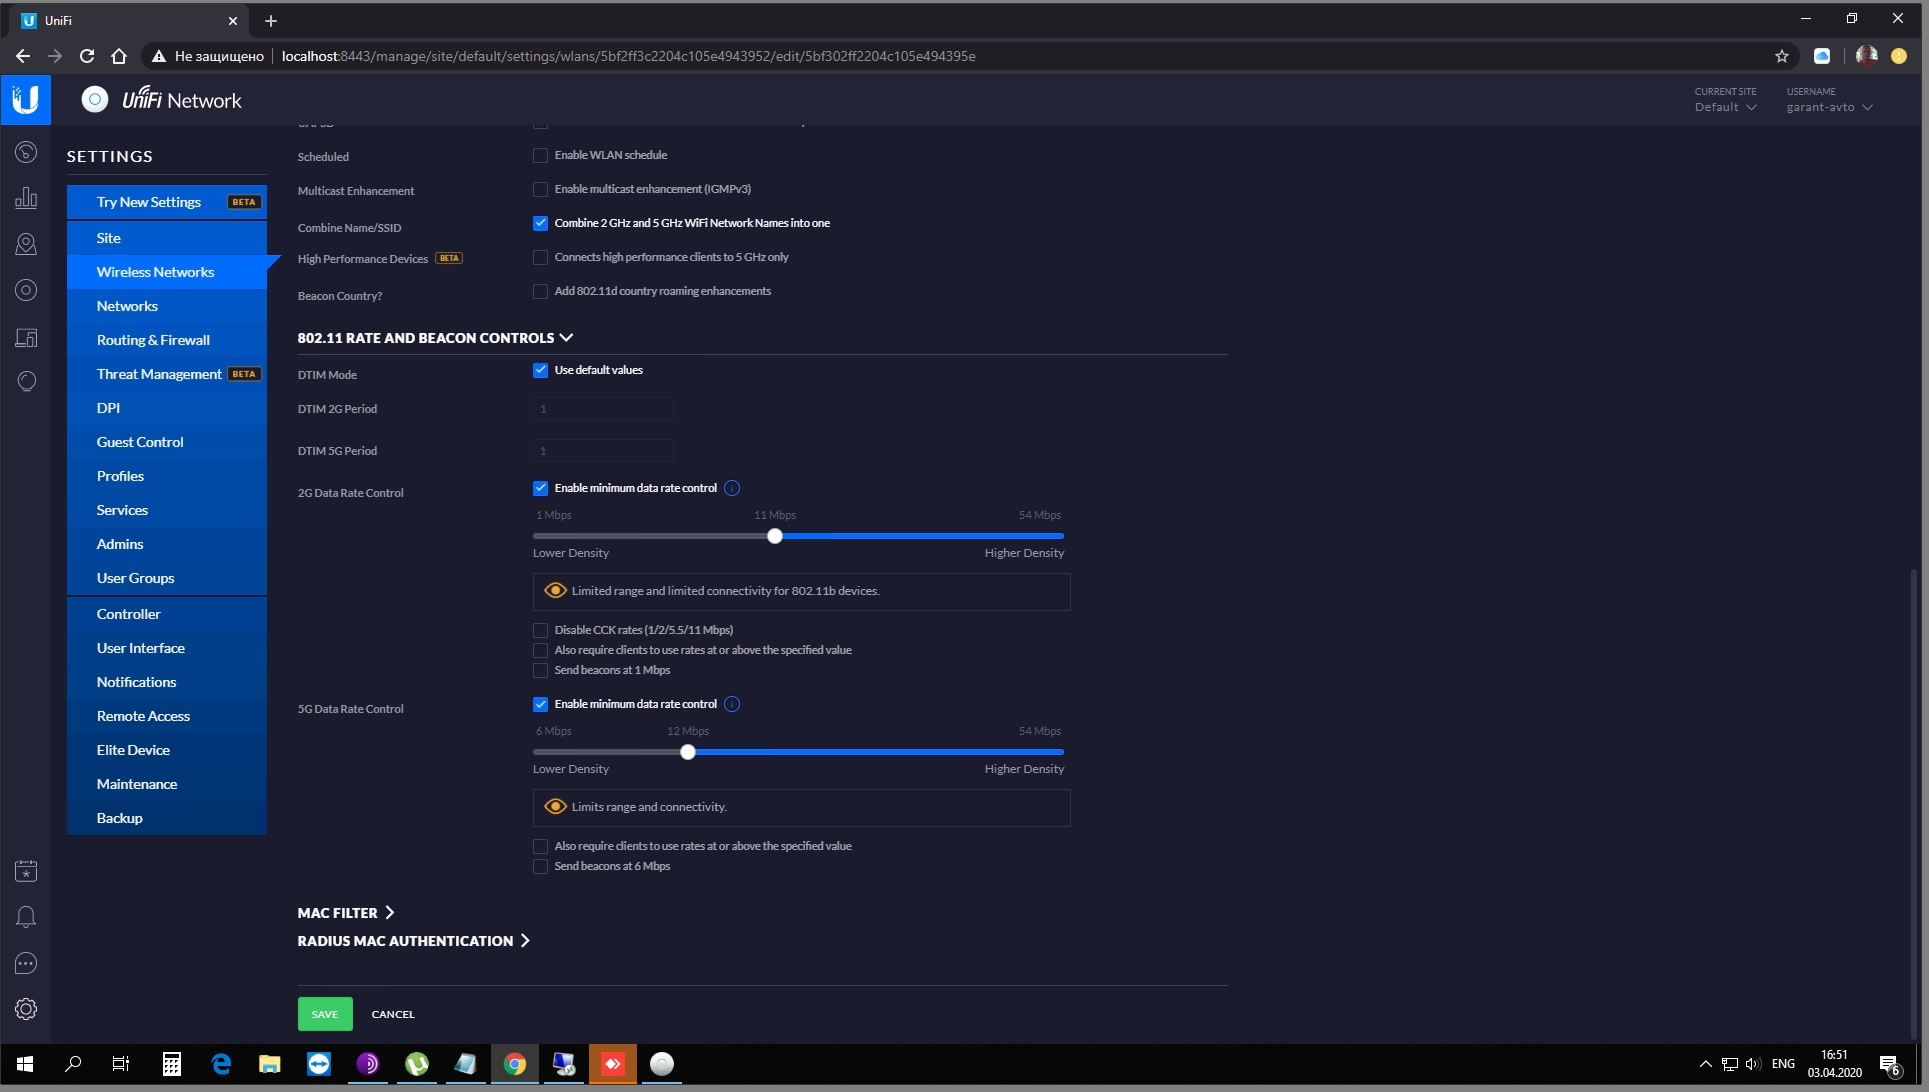
Task: Open Guest Control settings menu
Action: 140,442
